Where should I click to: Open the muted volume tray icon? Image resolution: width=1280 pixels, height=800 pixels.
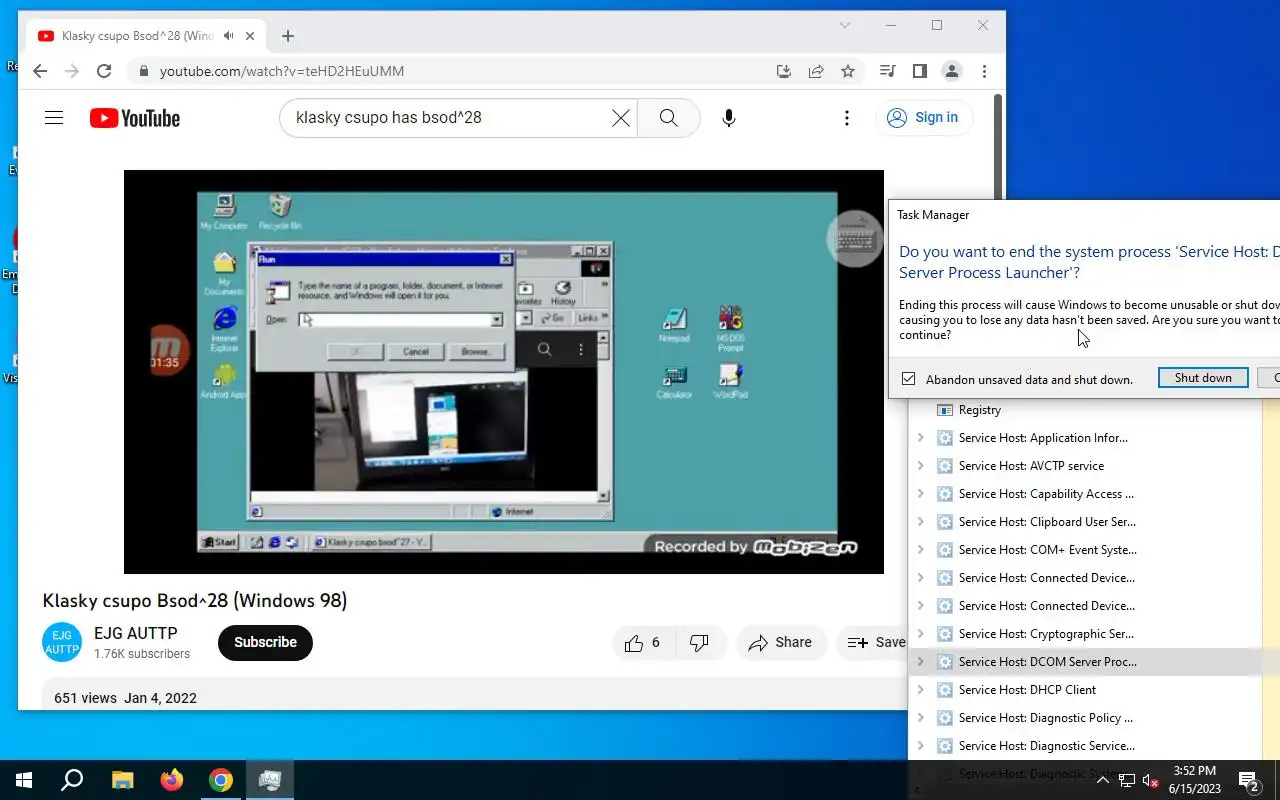[x=1150, y=780]
